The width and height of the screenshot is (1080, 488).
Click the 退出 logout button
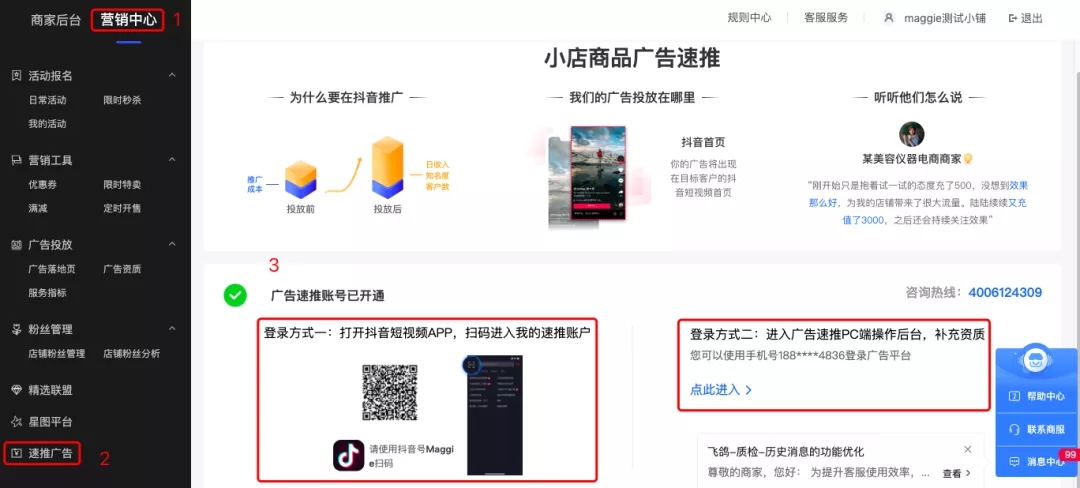point(1026,18)
